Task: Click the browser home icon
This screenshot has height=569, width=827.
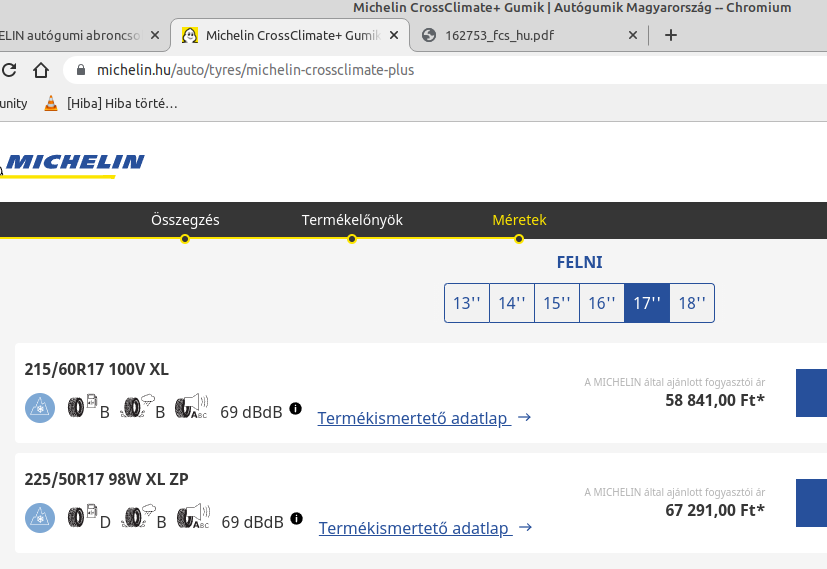Action: tap(41, 70)
